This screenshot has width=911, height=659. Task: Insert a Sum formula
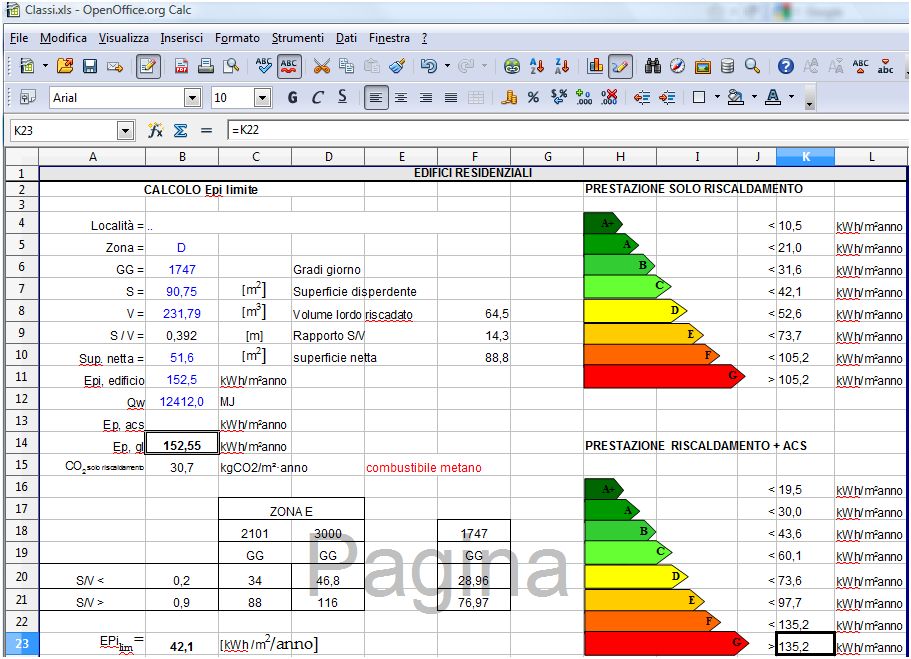click(x=181, y=130)
